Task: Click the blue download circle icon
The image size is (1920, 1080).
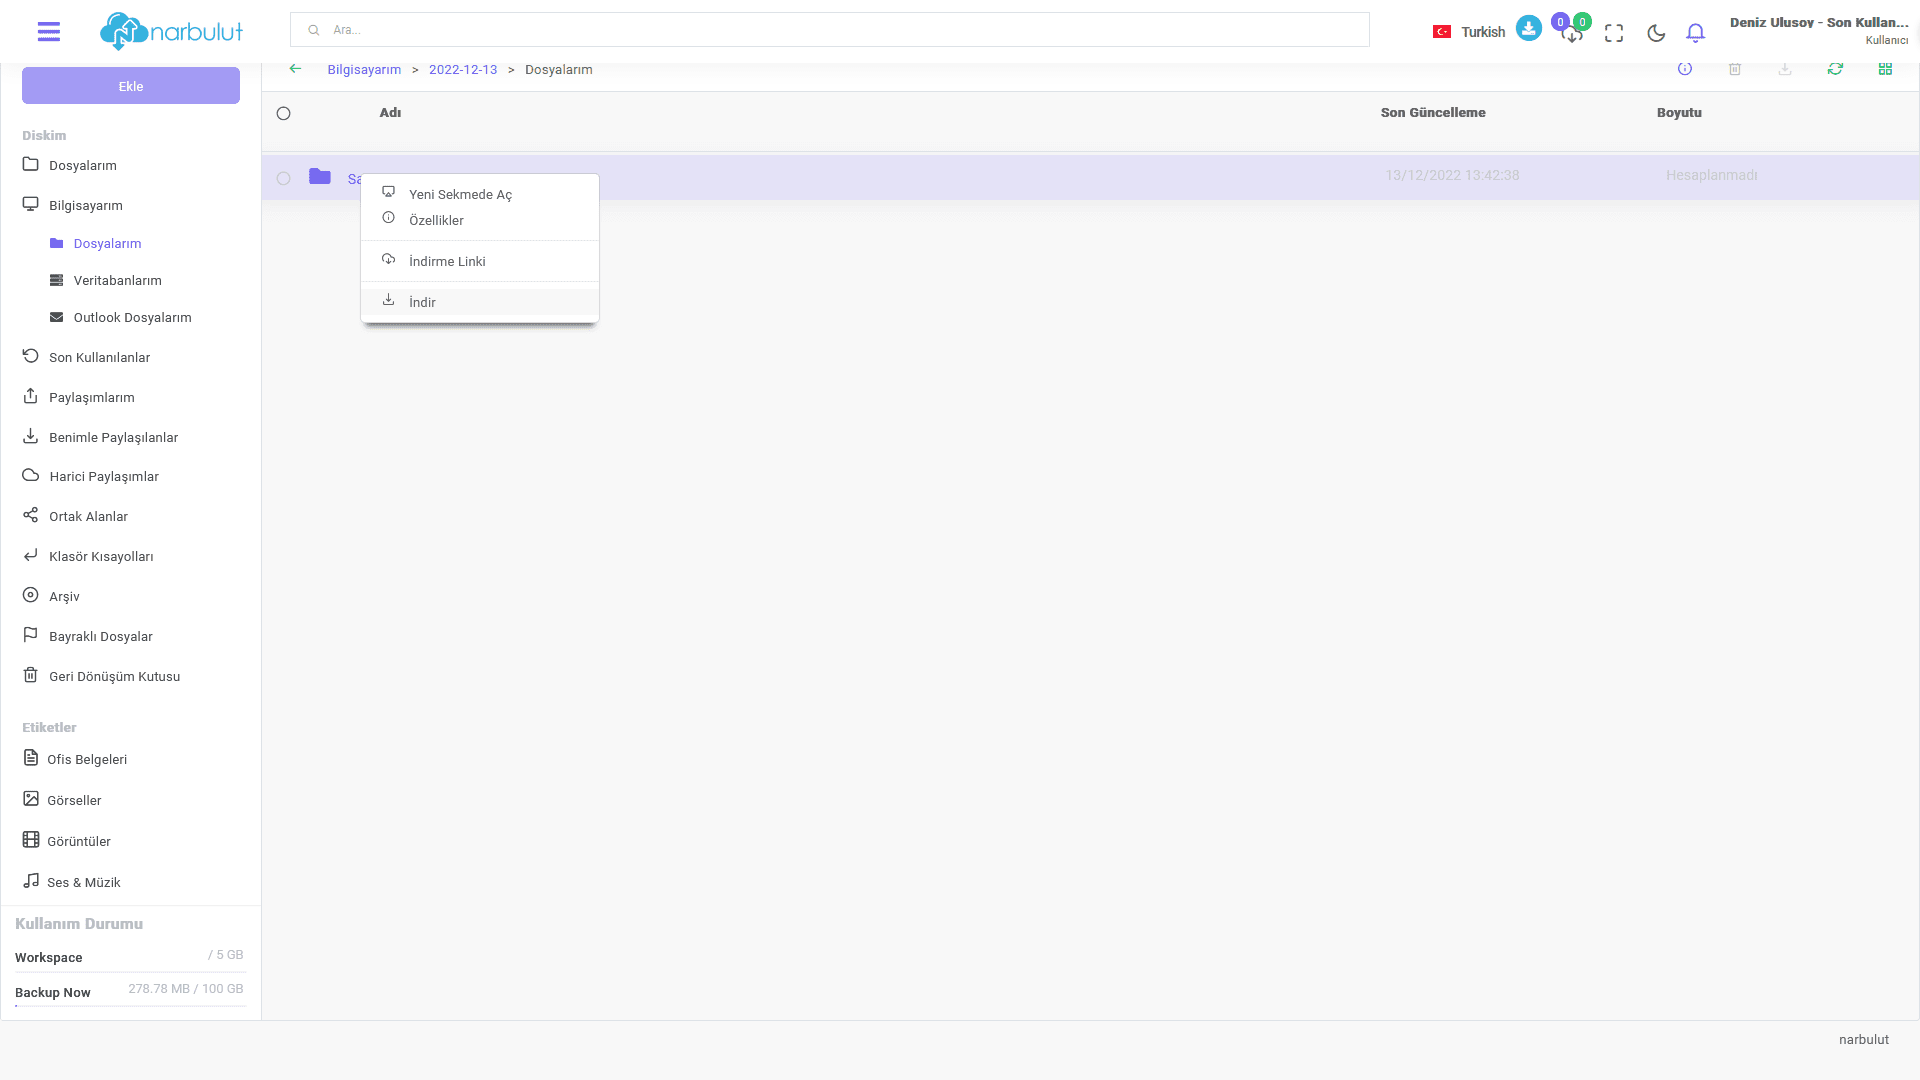Action: point(1528,28)
